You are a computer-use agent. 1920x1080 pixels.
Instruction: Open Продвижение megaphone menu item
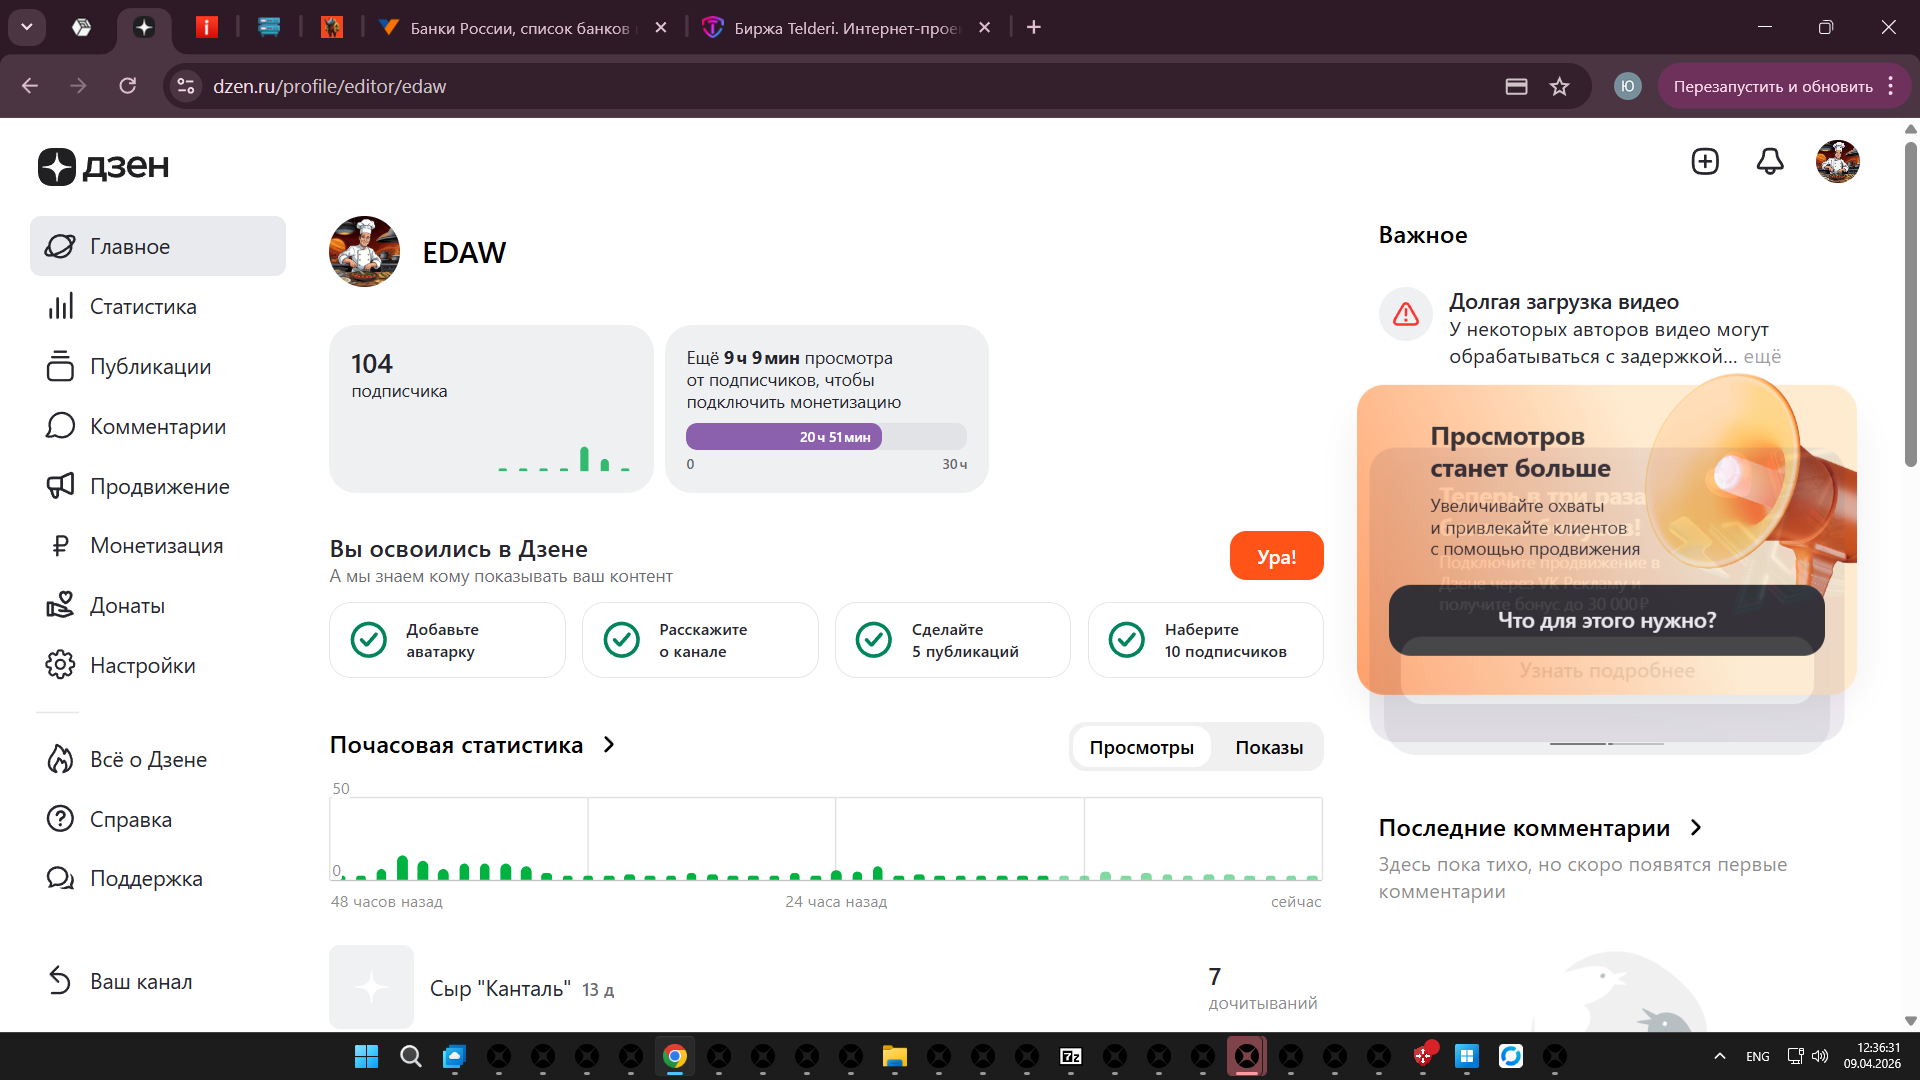tap(159, 487)
